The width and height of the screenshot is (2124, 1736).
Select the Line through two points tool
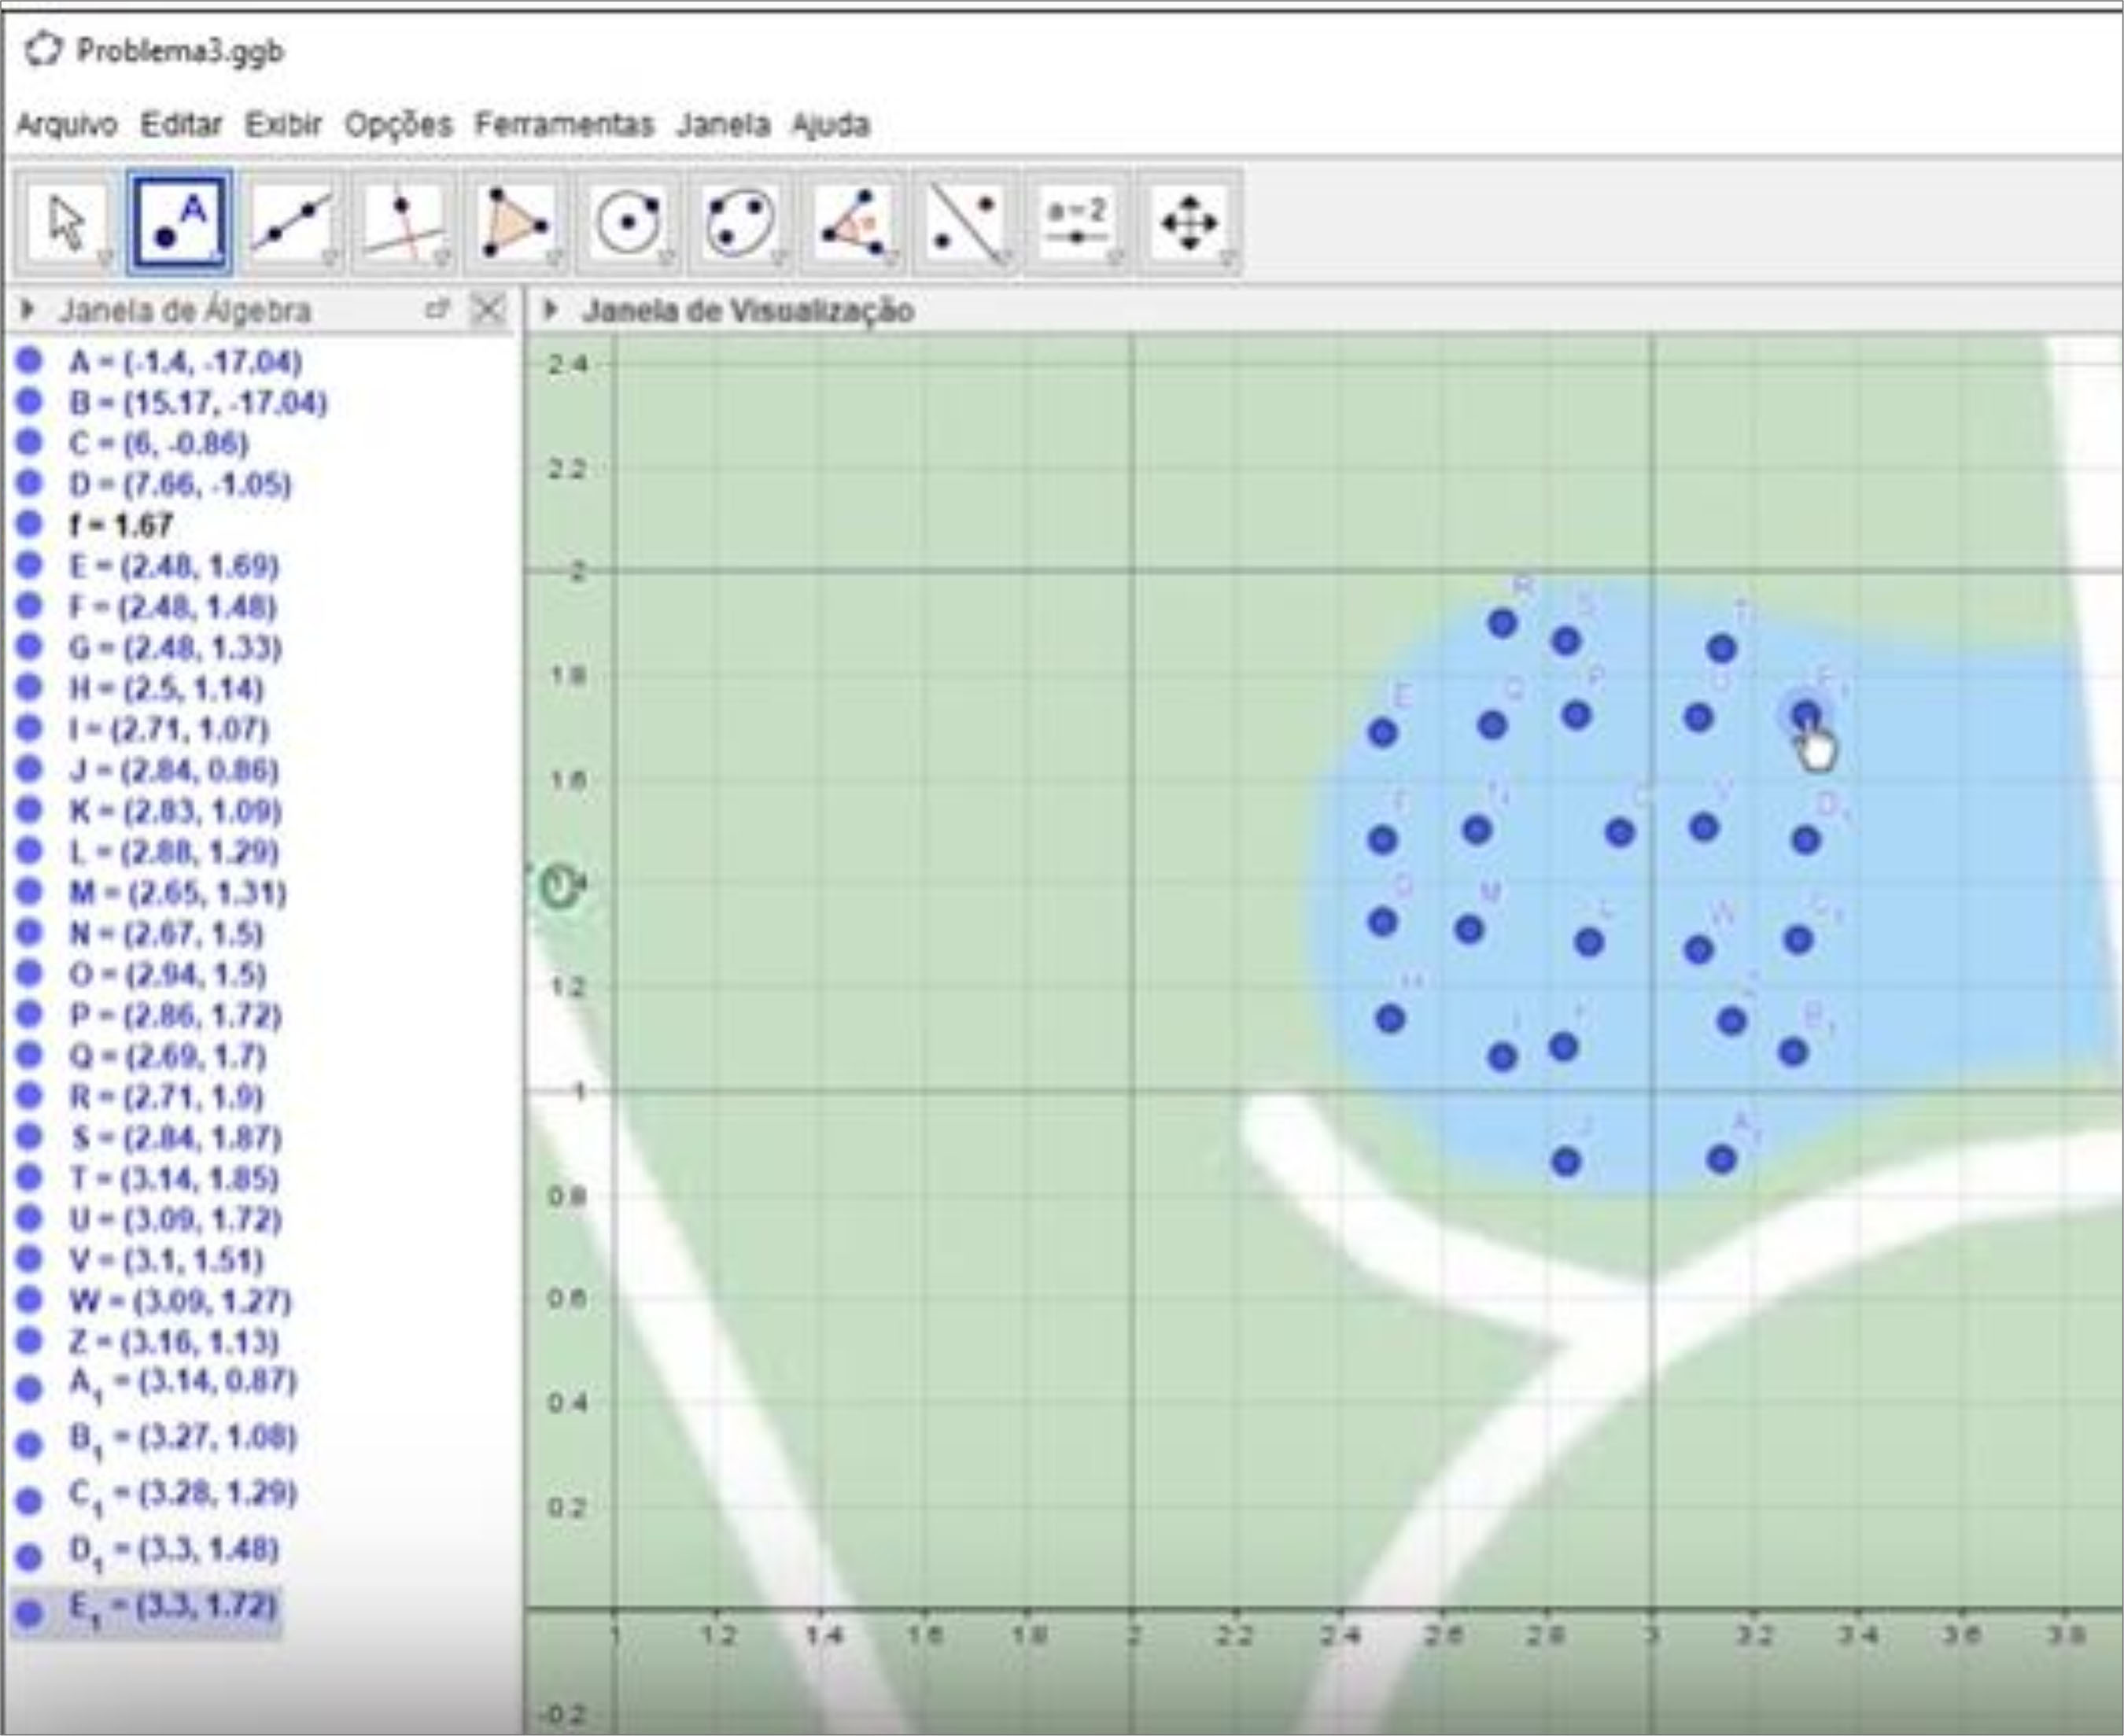(x=292, y=222)
